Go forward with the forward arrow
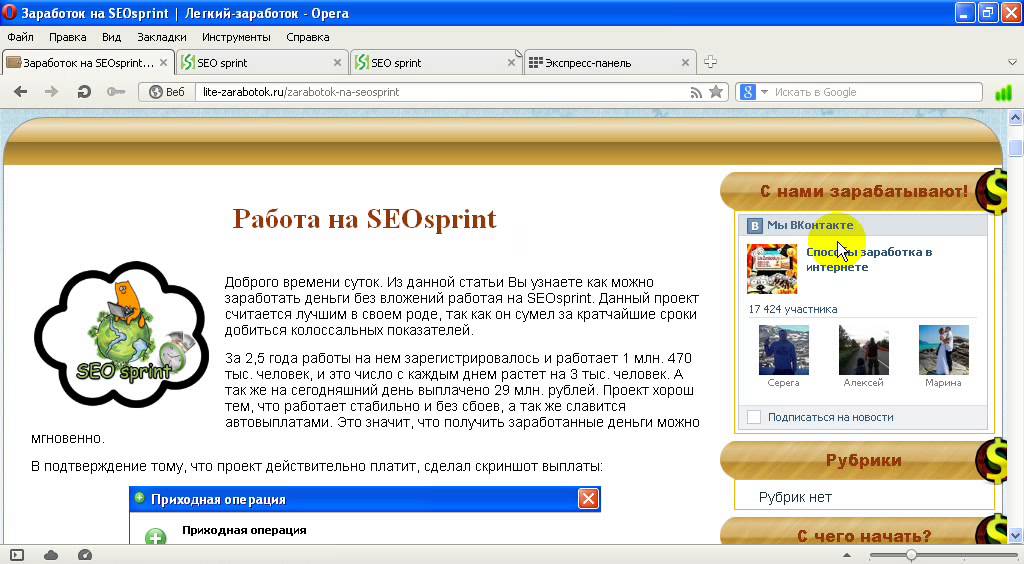The width and height of the screenshot is (1024, 564). [x=51, y=92]
